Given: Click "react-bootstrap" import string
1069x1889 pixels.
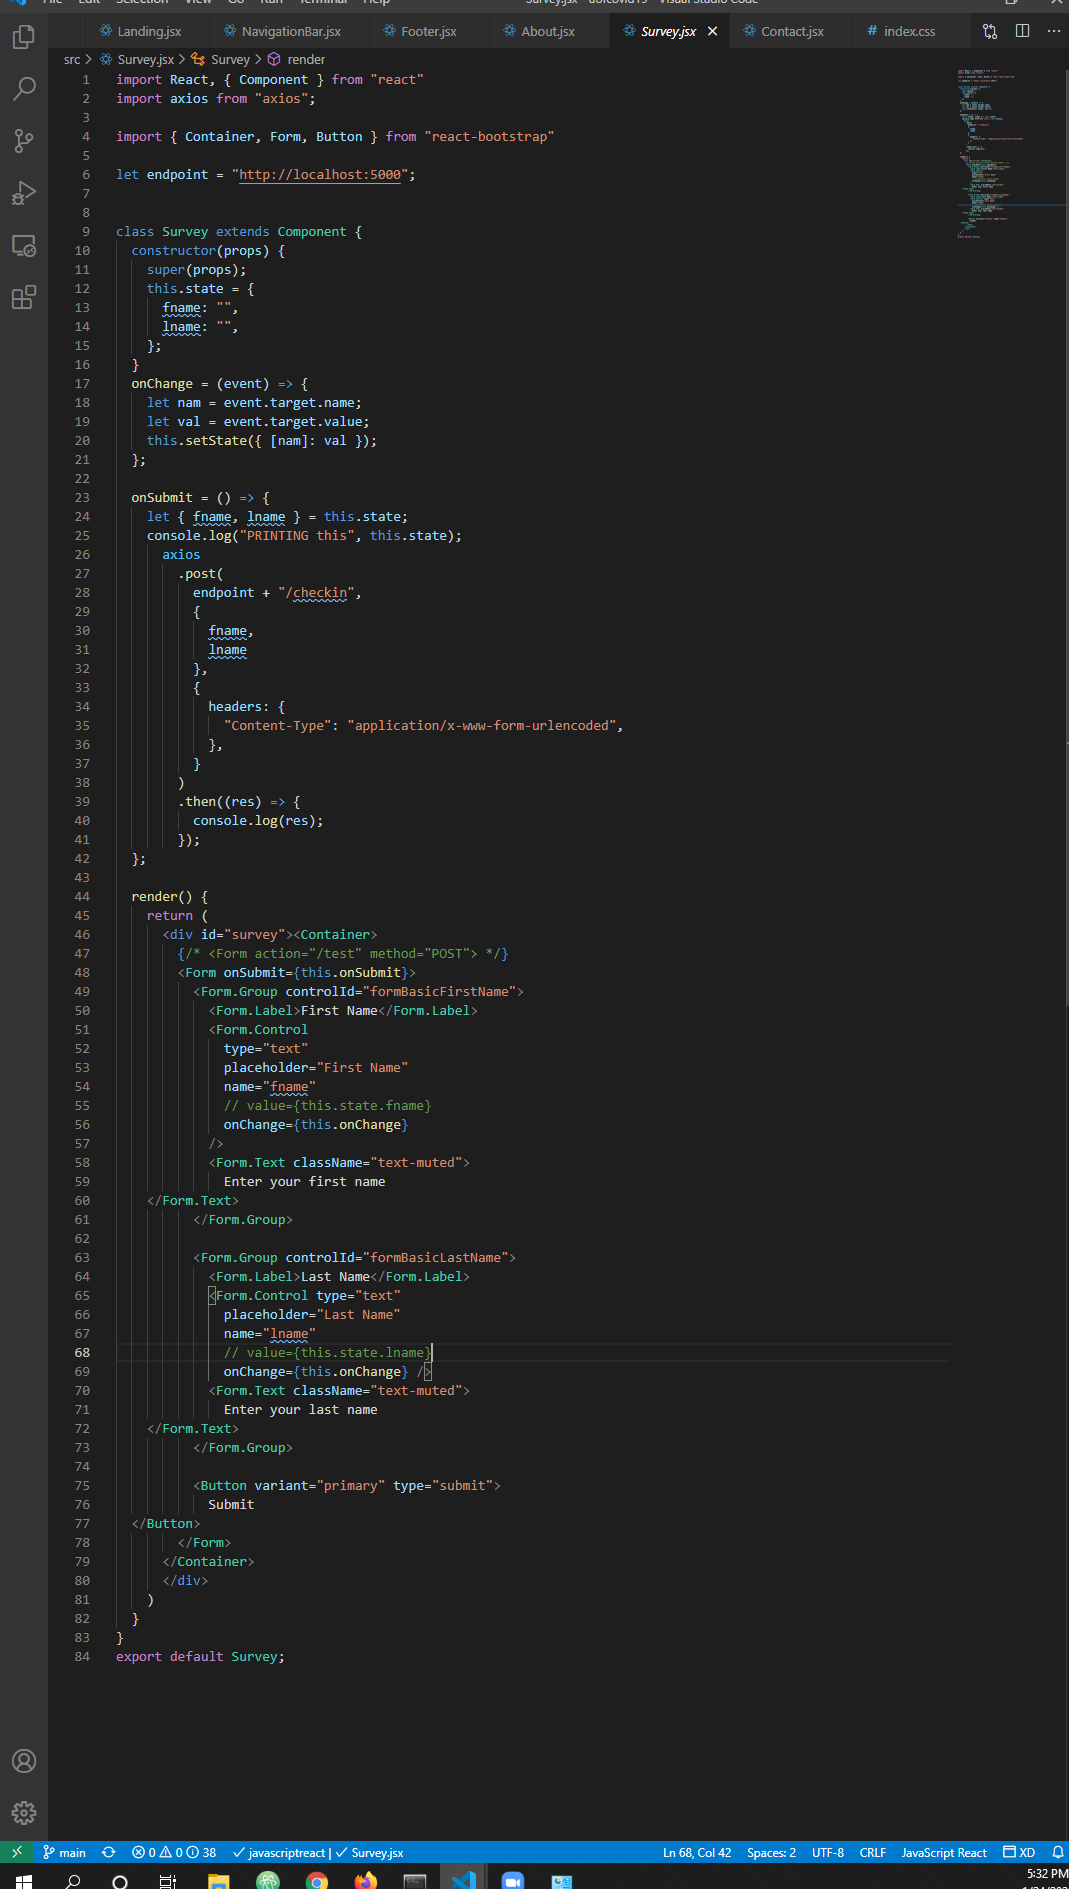Looking at the screenshot, I should coord(489,136).
